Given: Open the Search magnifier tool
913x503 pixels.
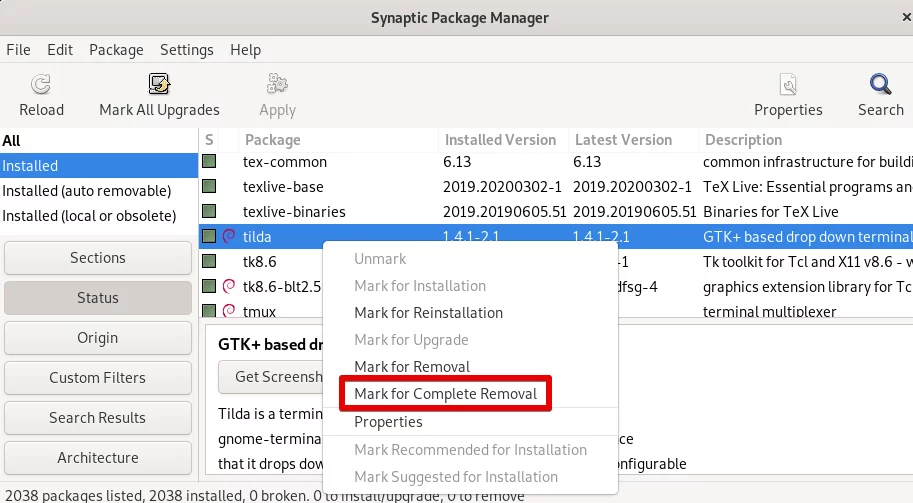Looking at the screenshot, I should pyautogui.click(x=880, y=84).
